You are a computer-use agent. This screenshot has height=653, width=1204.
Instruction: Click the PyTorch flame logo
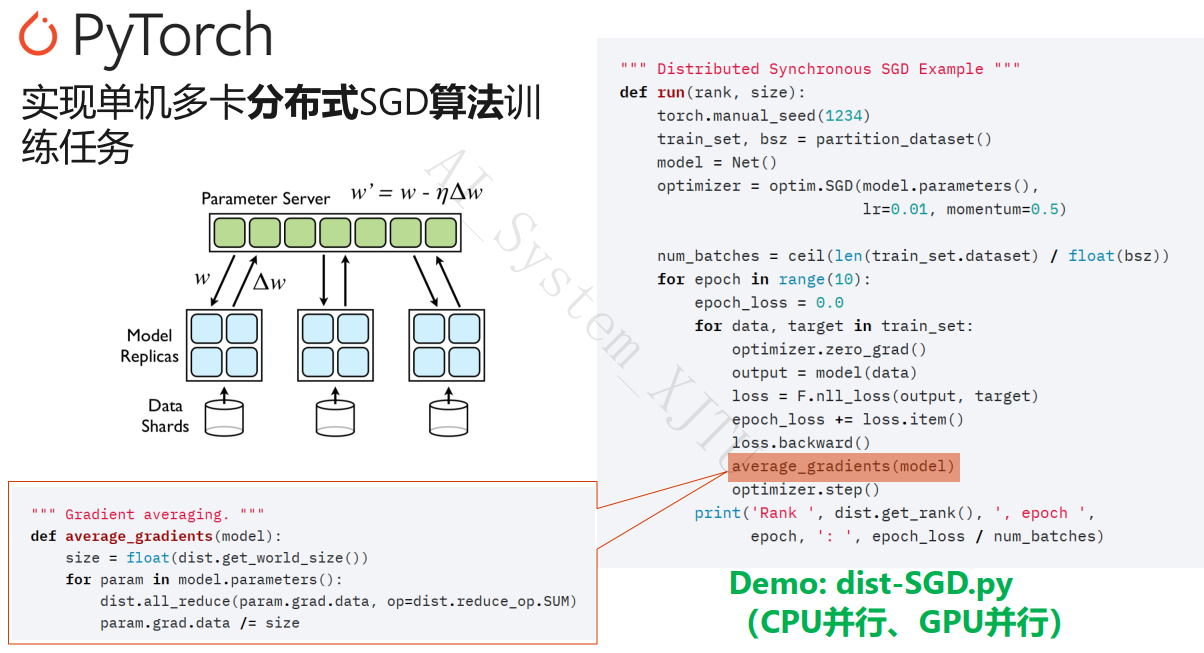pyautogui.click(x=38, y=34)
